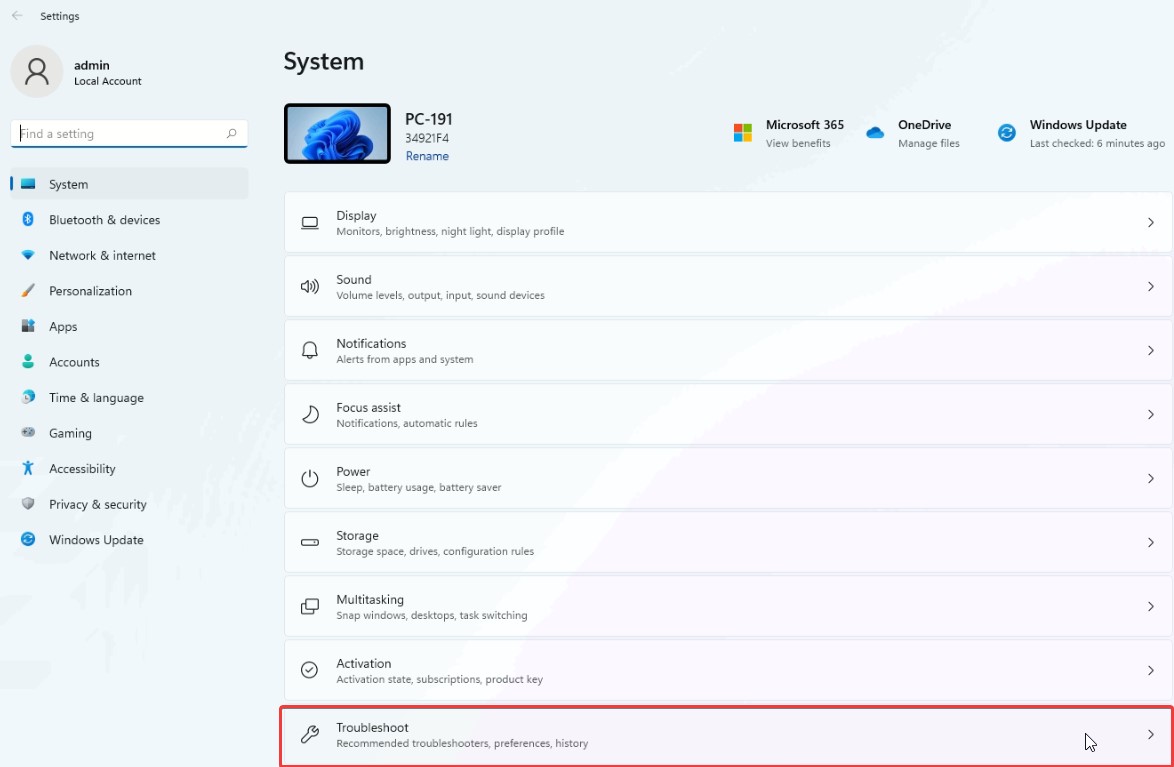Select the Troubleshoot wrench icon

(x=310, y=733)
